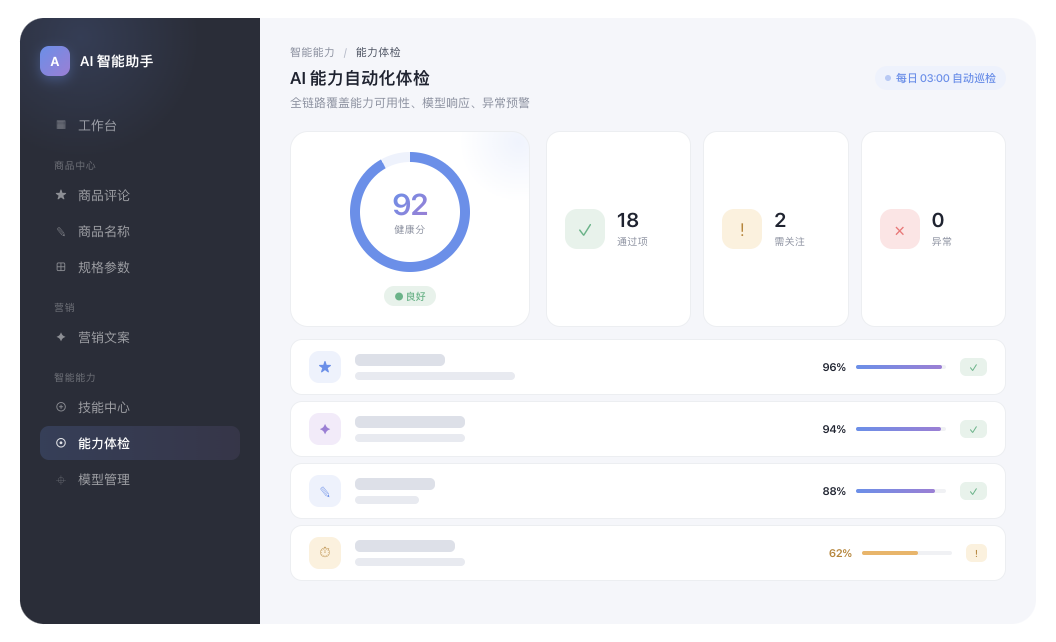This screenshot has width=1056, height=642.
Task: Click the 智能能力 sidebar section label
Action: pyautogui.click(x=75, y=378)
